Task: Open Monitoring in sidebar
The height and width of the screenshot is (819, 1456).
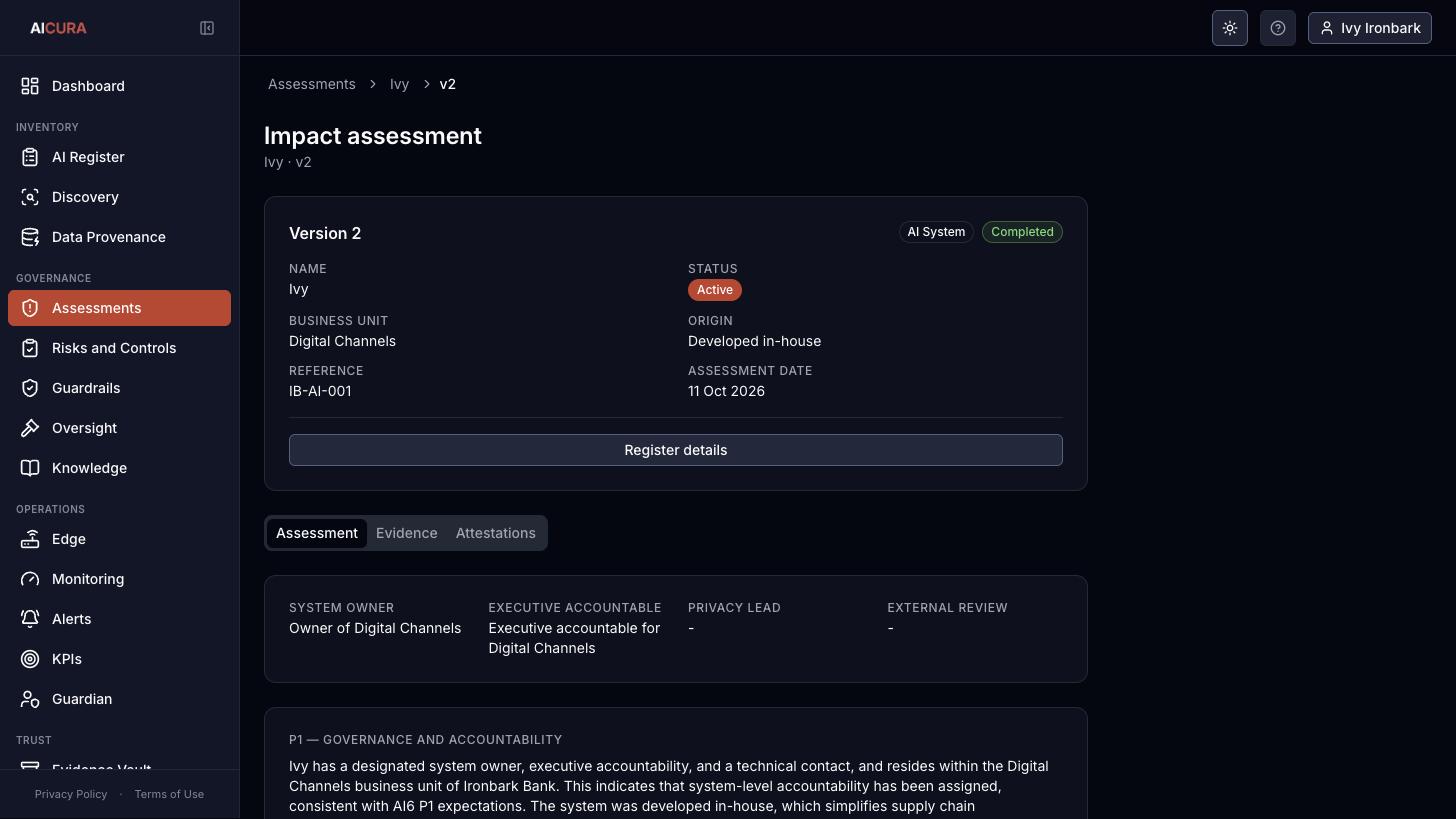Action: (x=119, y=579)
